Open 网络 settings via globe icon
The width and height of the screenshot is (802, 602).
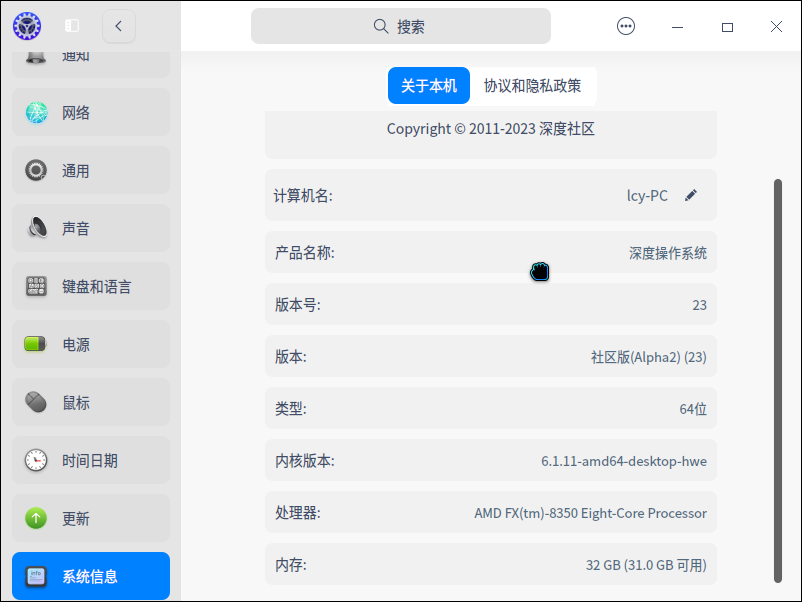pyautogui.click(x=36, y=113)
